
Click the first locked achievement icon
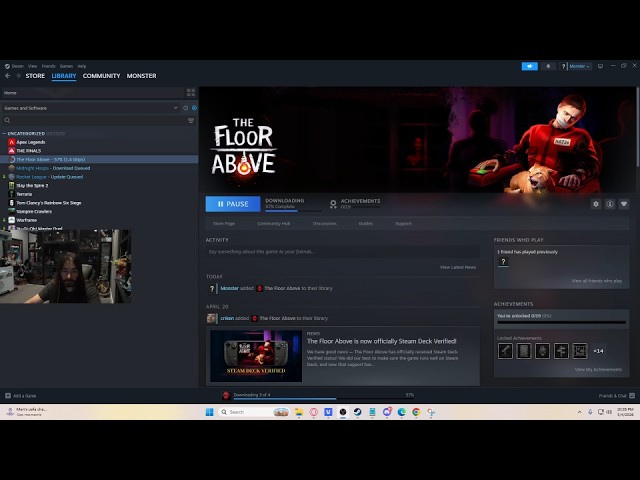(x=505, y=351)
